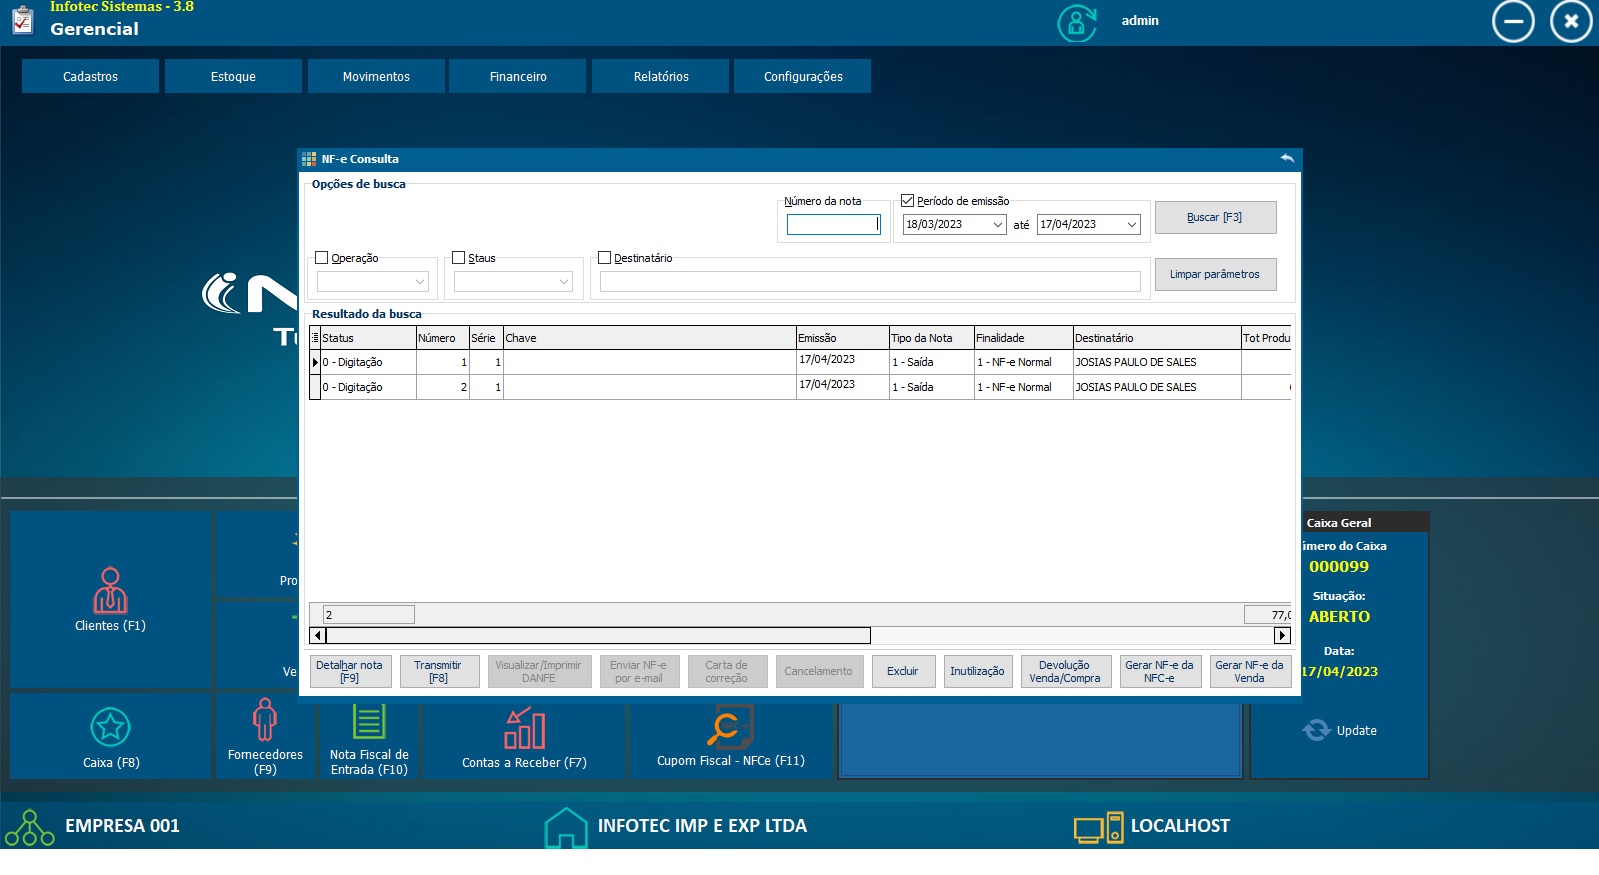Enable the Operação filter checkbox
This screenshot has height=875, width=1599.
click(322, 258)
